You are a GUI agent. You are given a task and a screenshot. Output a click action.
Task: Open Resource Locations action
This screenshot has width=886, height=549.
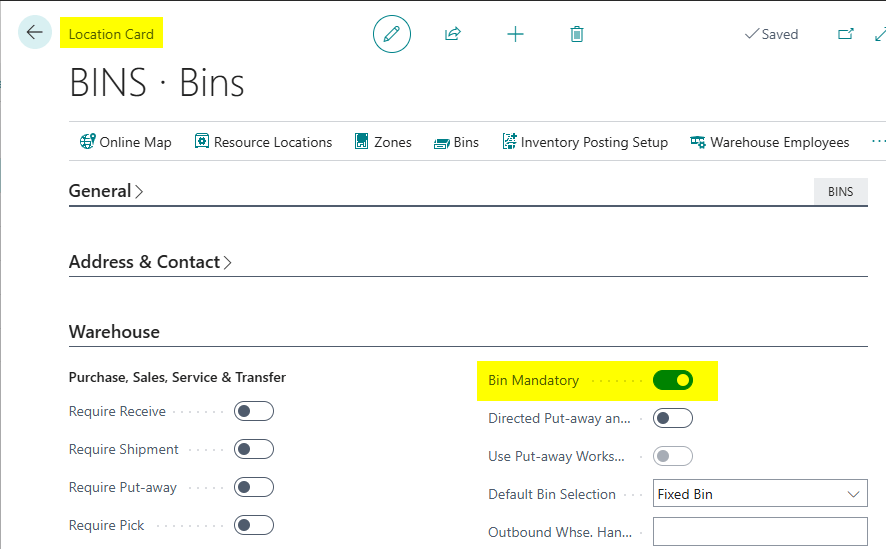[263, 142]
